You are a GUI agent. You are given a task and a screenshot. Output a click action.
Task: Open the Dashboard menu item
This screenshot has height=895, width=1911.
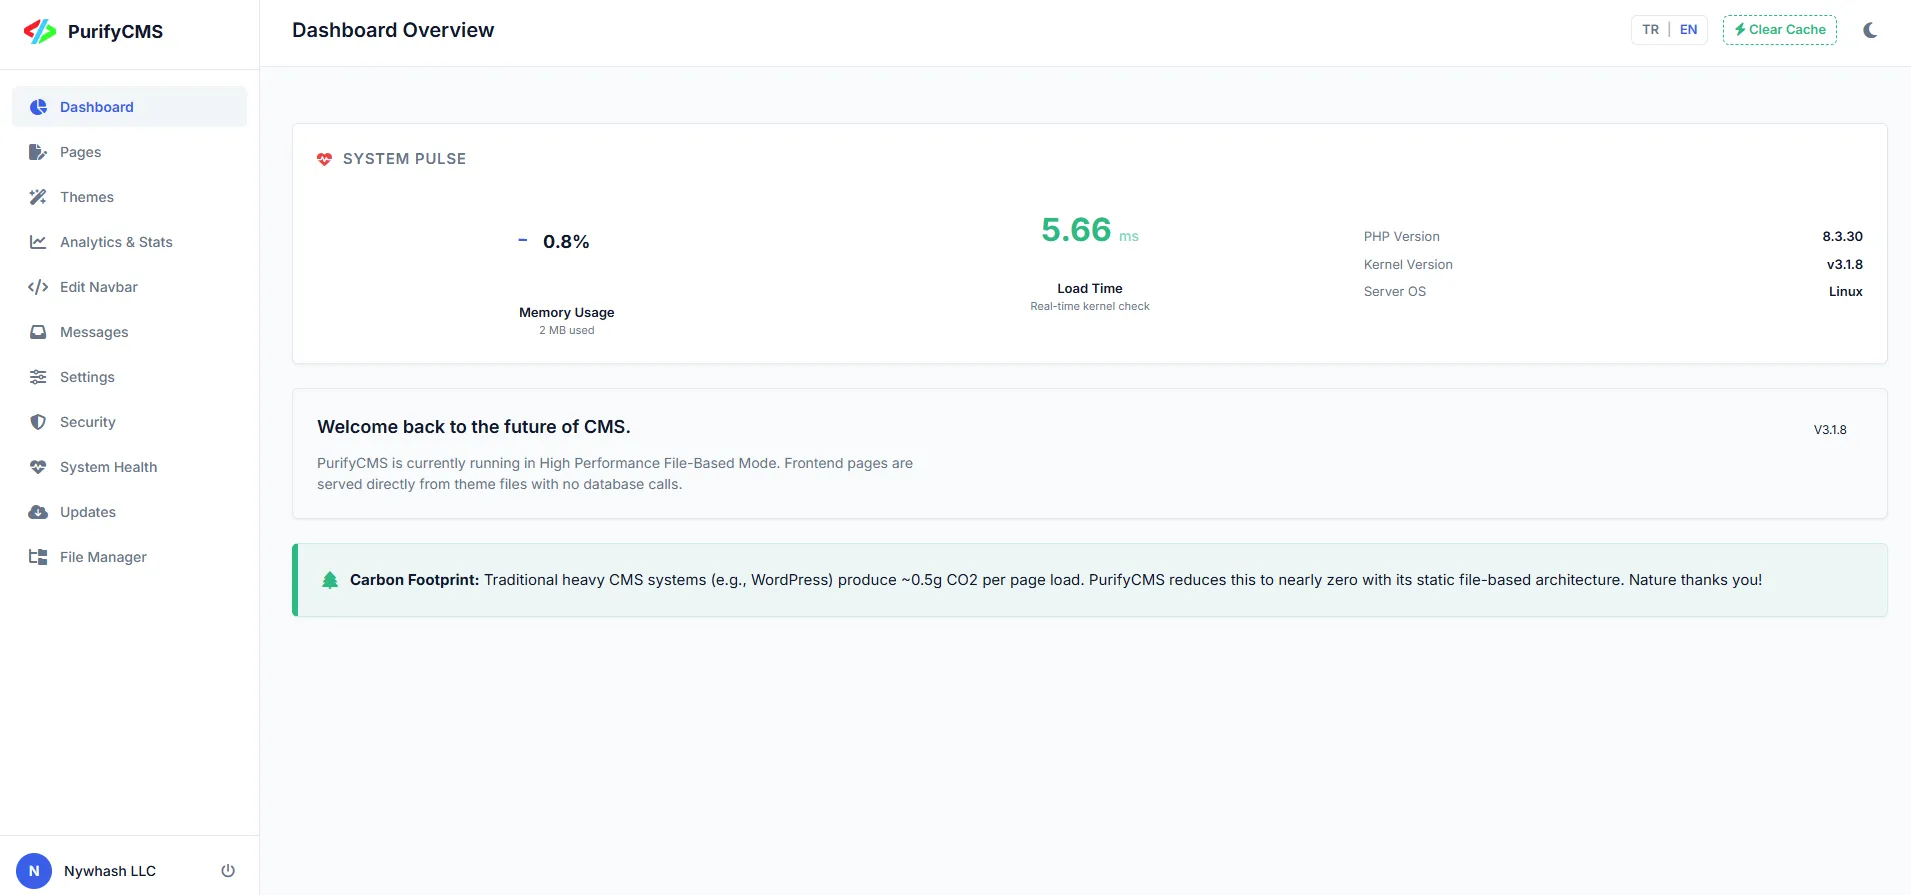click(129, 107)
